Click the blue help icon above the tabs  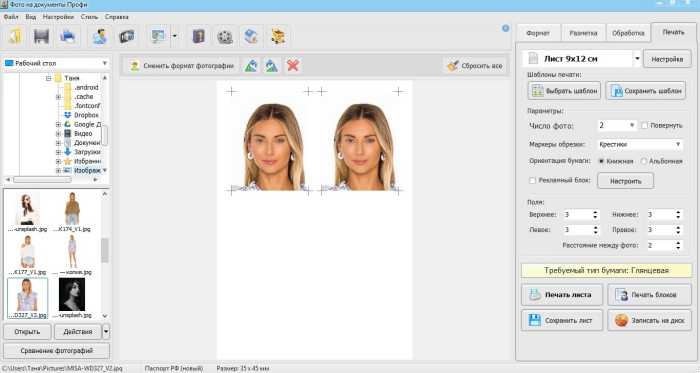coord(505,28)
